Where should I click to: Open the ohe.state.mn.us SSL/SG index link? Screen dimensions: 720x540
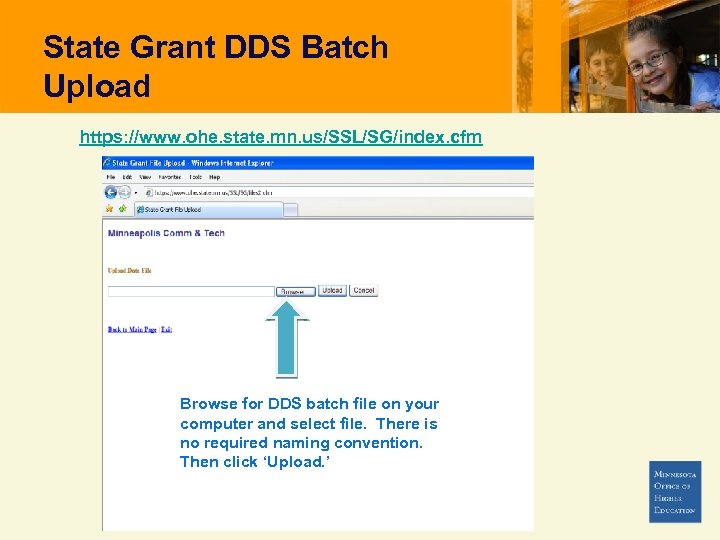pos(281,137)
